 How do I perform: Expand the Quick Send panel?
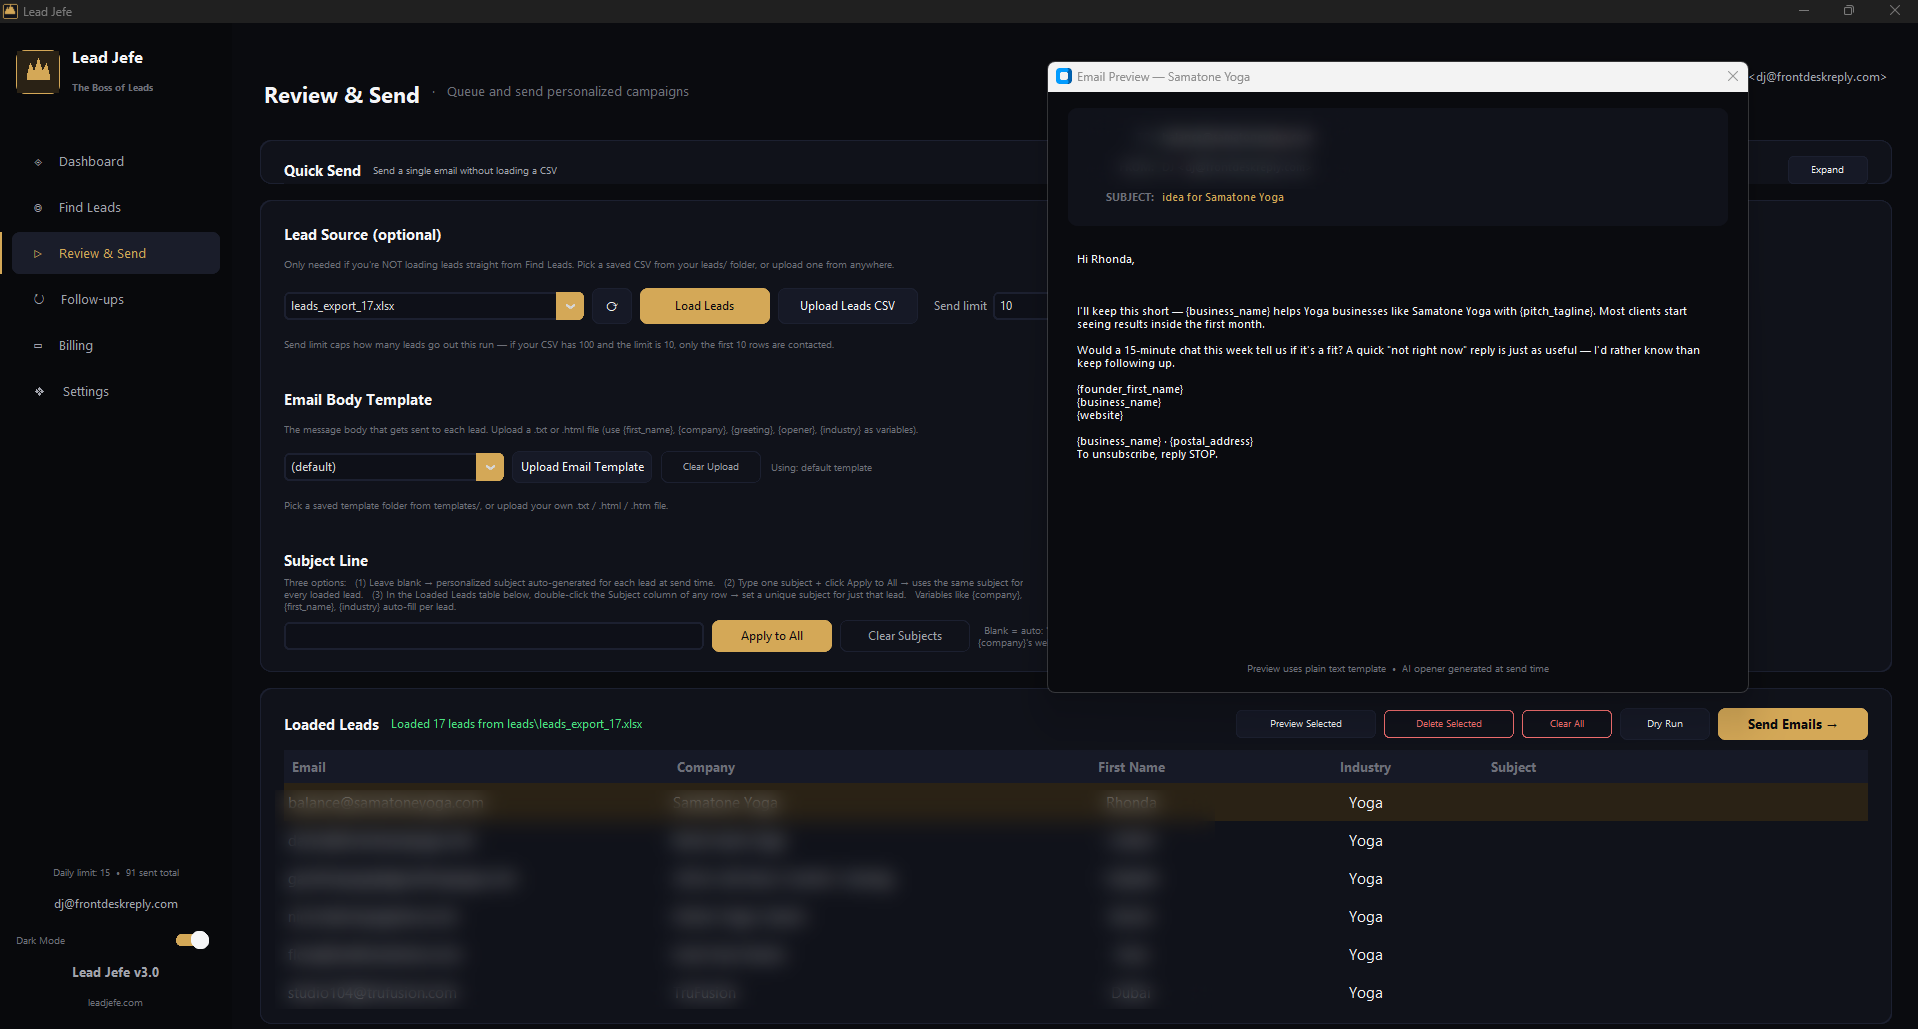[x=1826, y=169]
